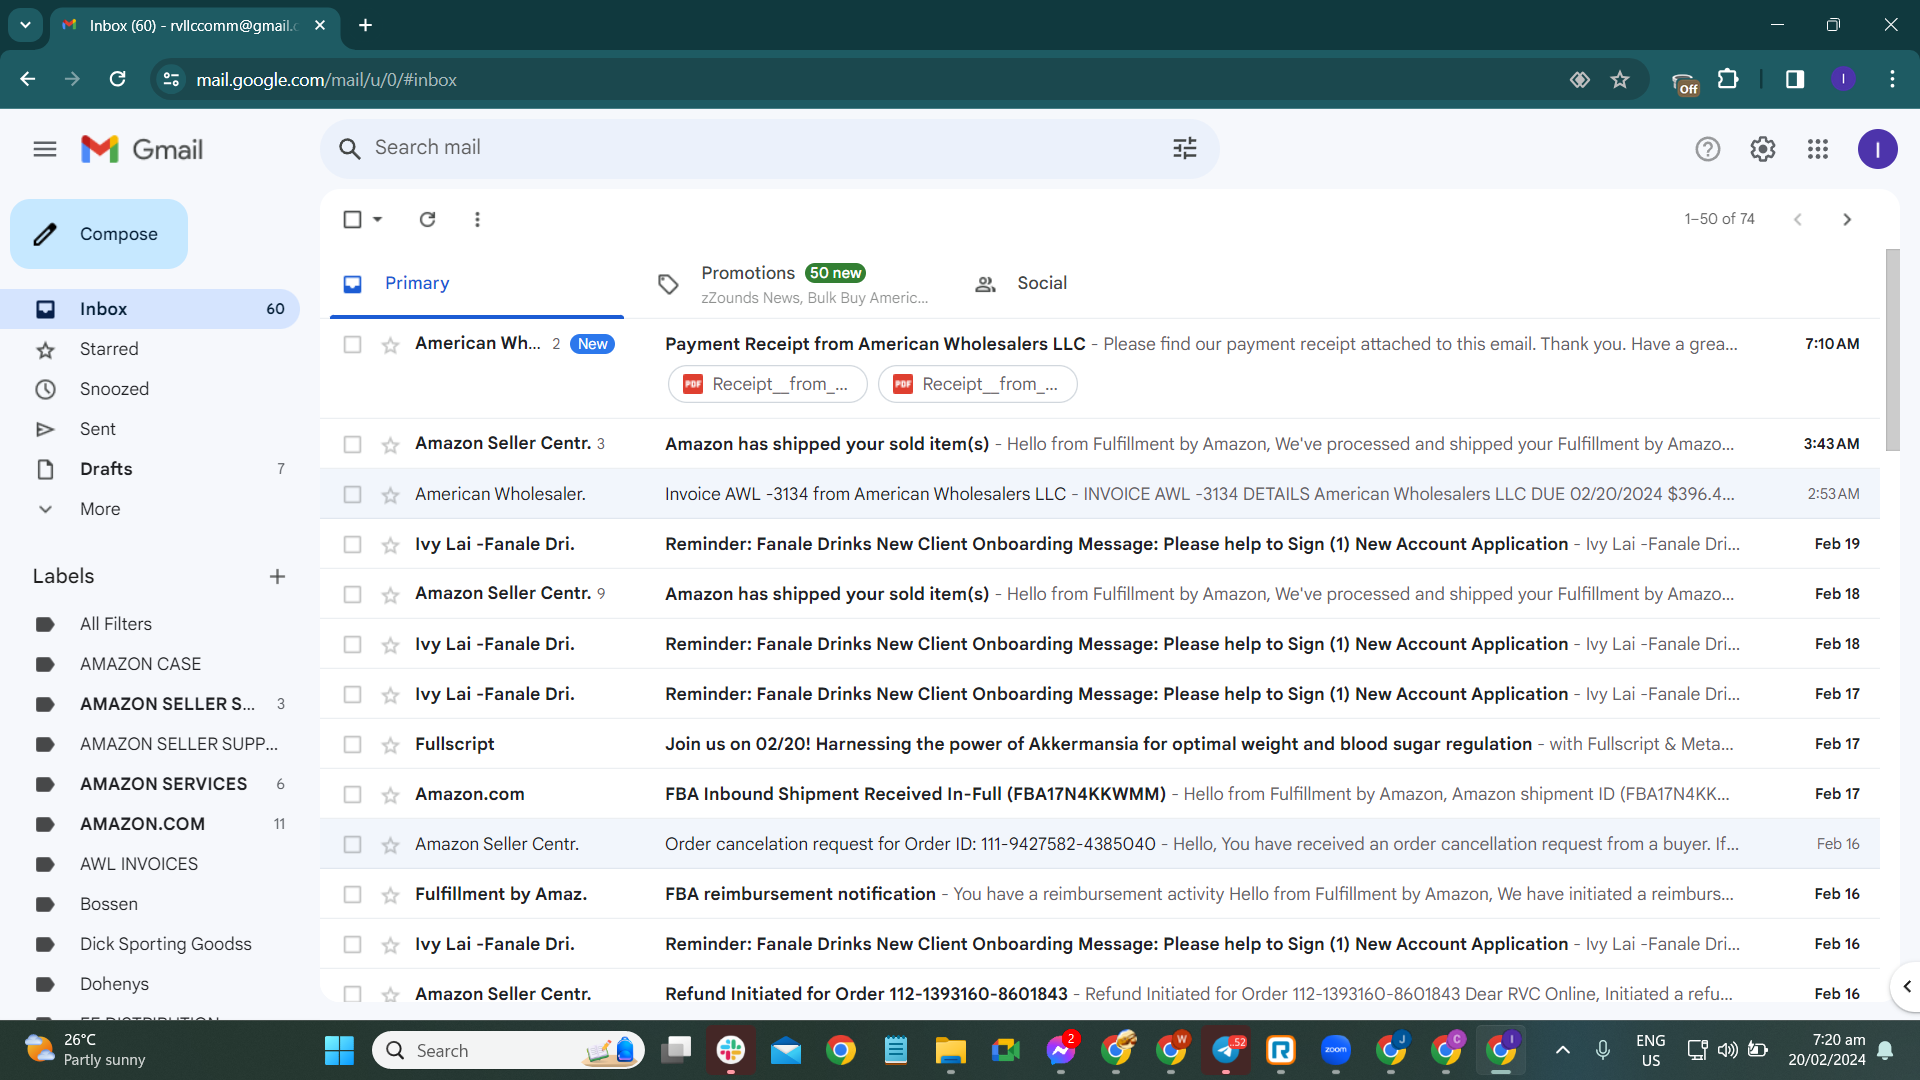Screen dimensions: 1920x1080
Task: Open Gmail Support help icon
Action: tap(1708, 150)
